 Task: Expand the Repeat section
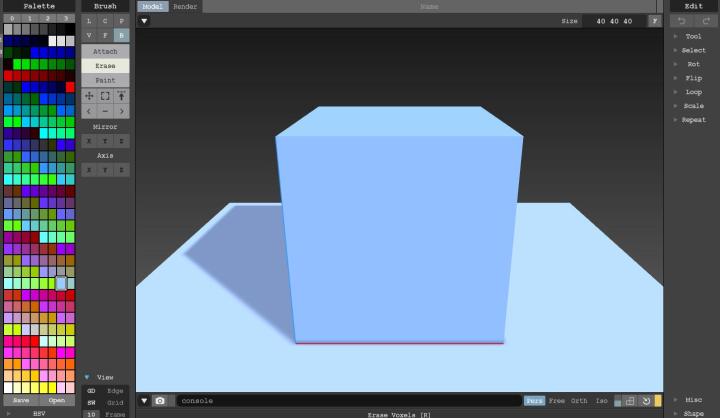(693, 120)
